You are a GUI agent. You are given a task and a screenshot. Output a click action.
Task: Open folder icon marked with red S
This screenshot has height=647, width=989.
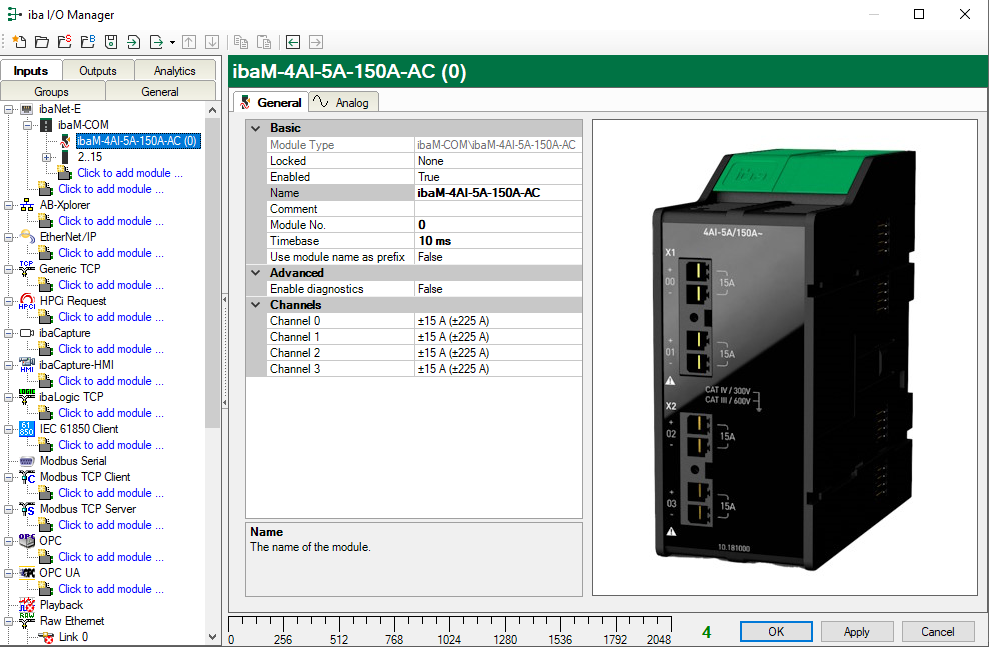pos(65,42)
